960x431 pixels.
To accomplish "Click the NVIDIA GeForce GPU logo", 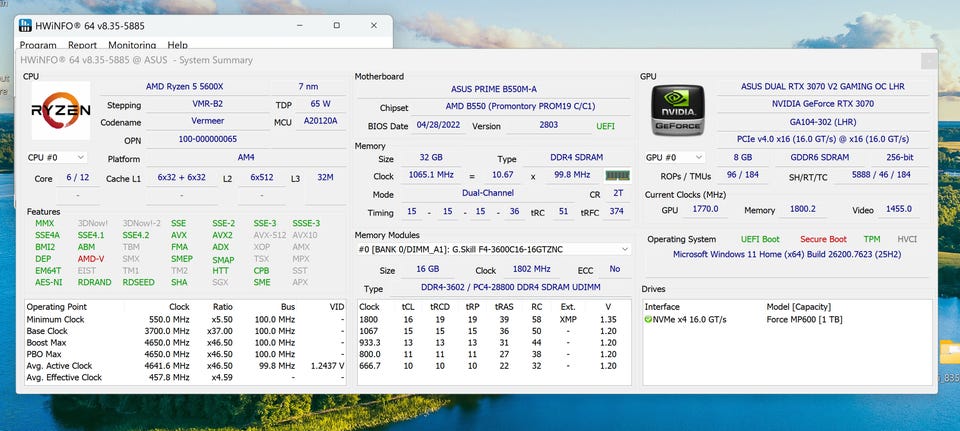I will [679, 109].
